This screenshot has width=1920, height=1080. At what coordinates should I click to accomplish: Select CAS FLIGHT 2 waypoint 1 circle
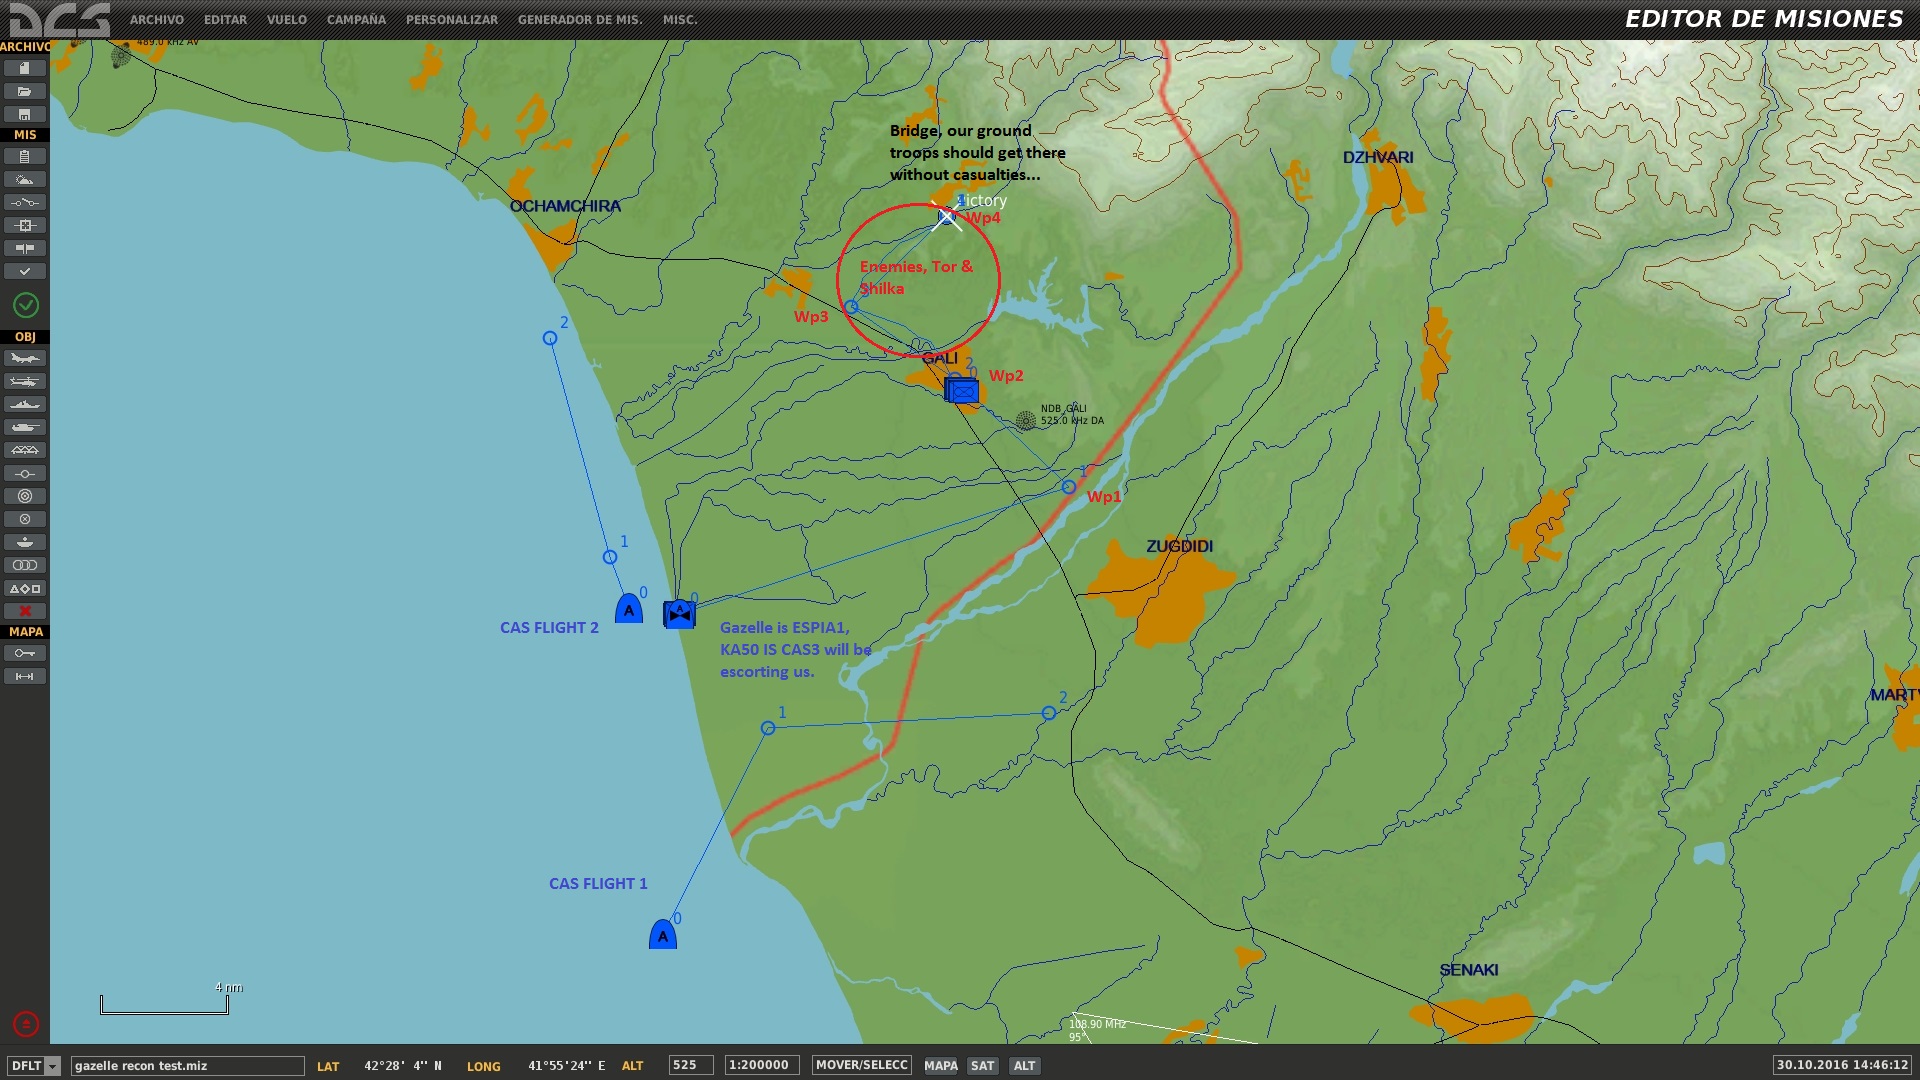click(610, 557)
